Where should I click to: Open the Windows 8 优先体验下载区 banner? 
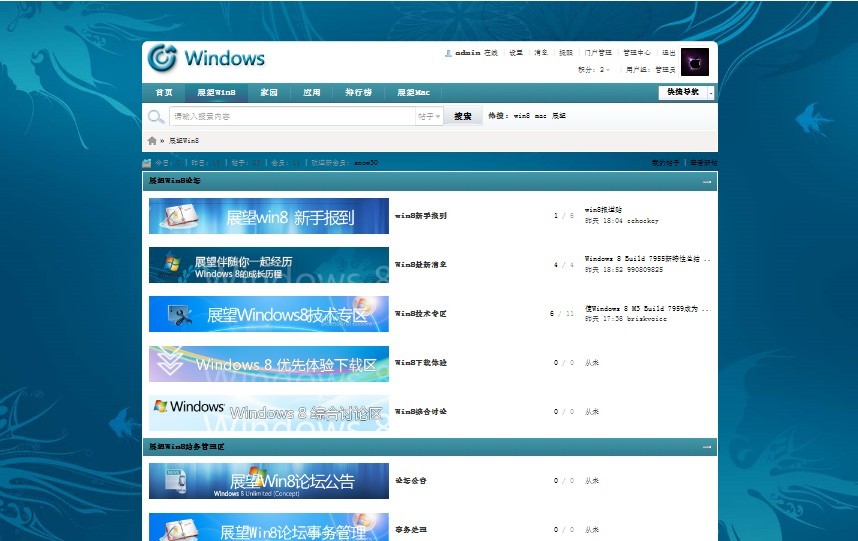(269, 364)
